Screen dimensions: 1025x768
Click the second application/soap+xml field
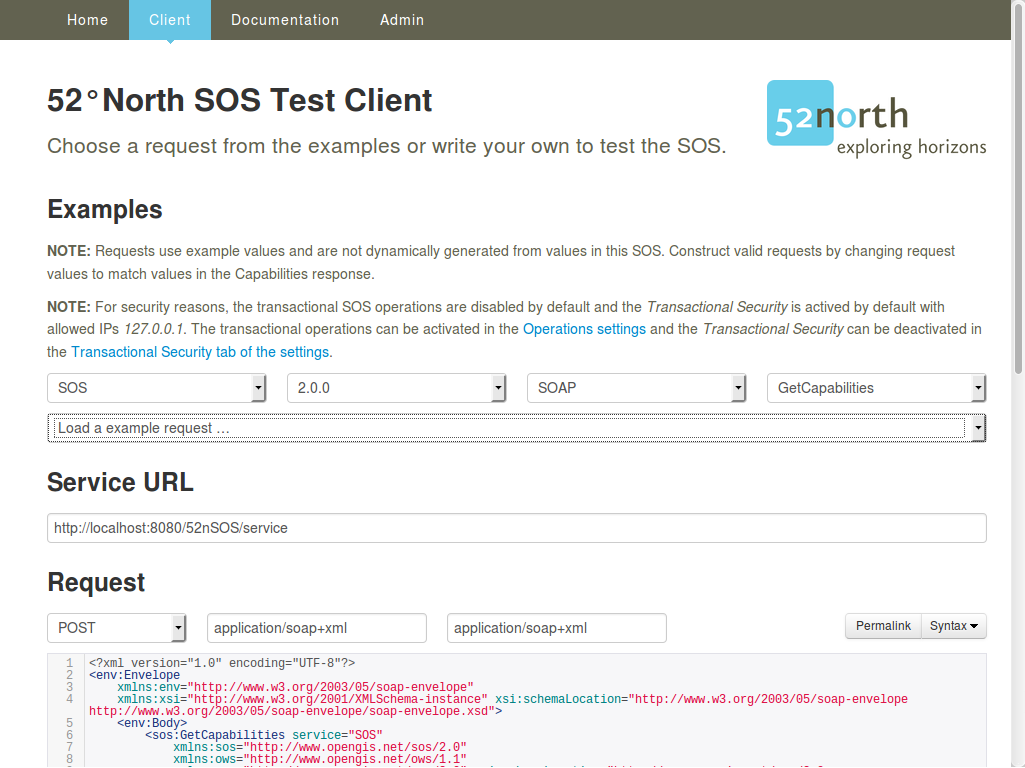(557, 628)
